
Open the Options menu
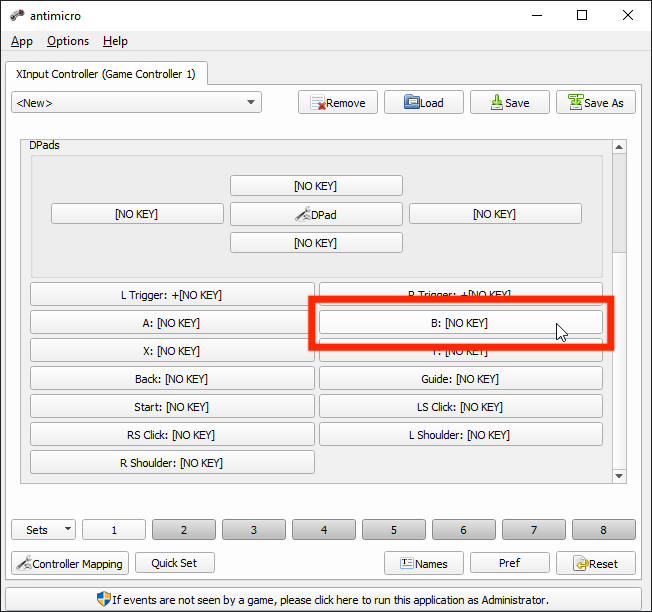(68, 41)
